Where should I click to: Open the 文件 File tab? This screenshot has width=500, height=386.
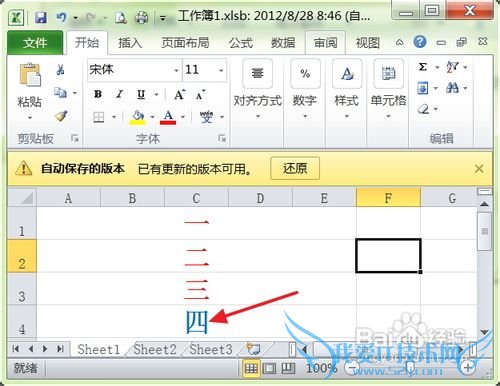(x=35, y=43)
